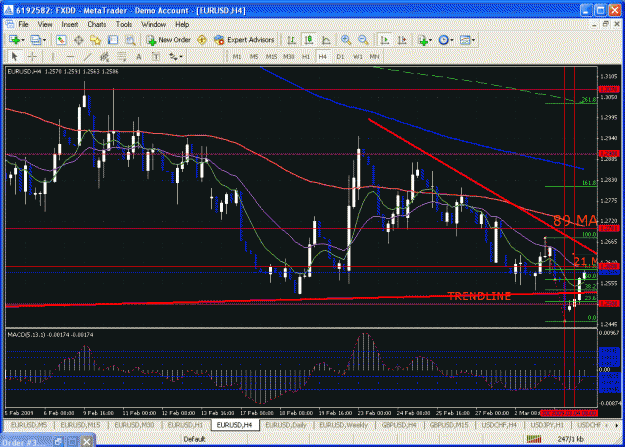Toggle the Navigator folder-star icon
Viewport: 625px width, 447px height.
[x=96, y=40]
